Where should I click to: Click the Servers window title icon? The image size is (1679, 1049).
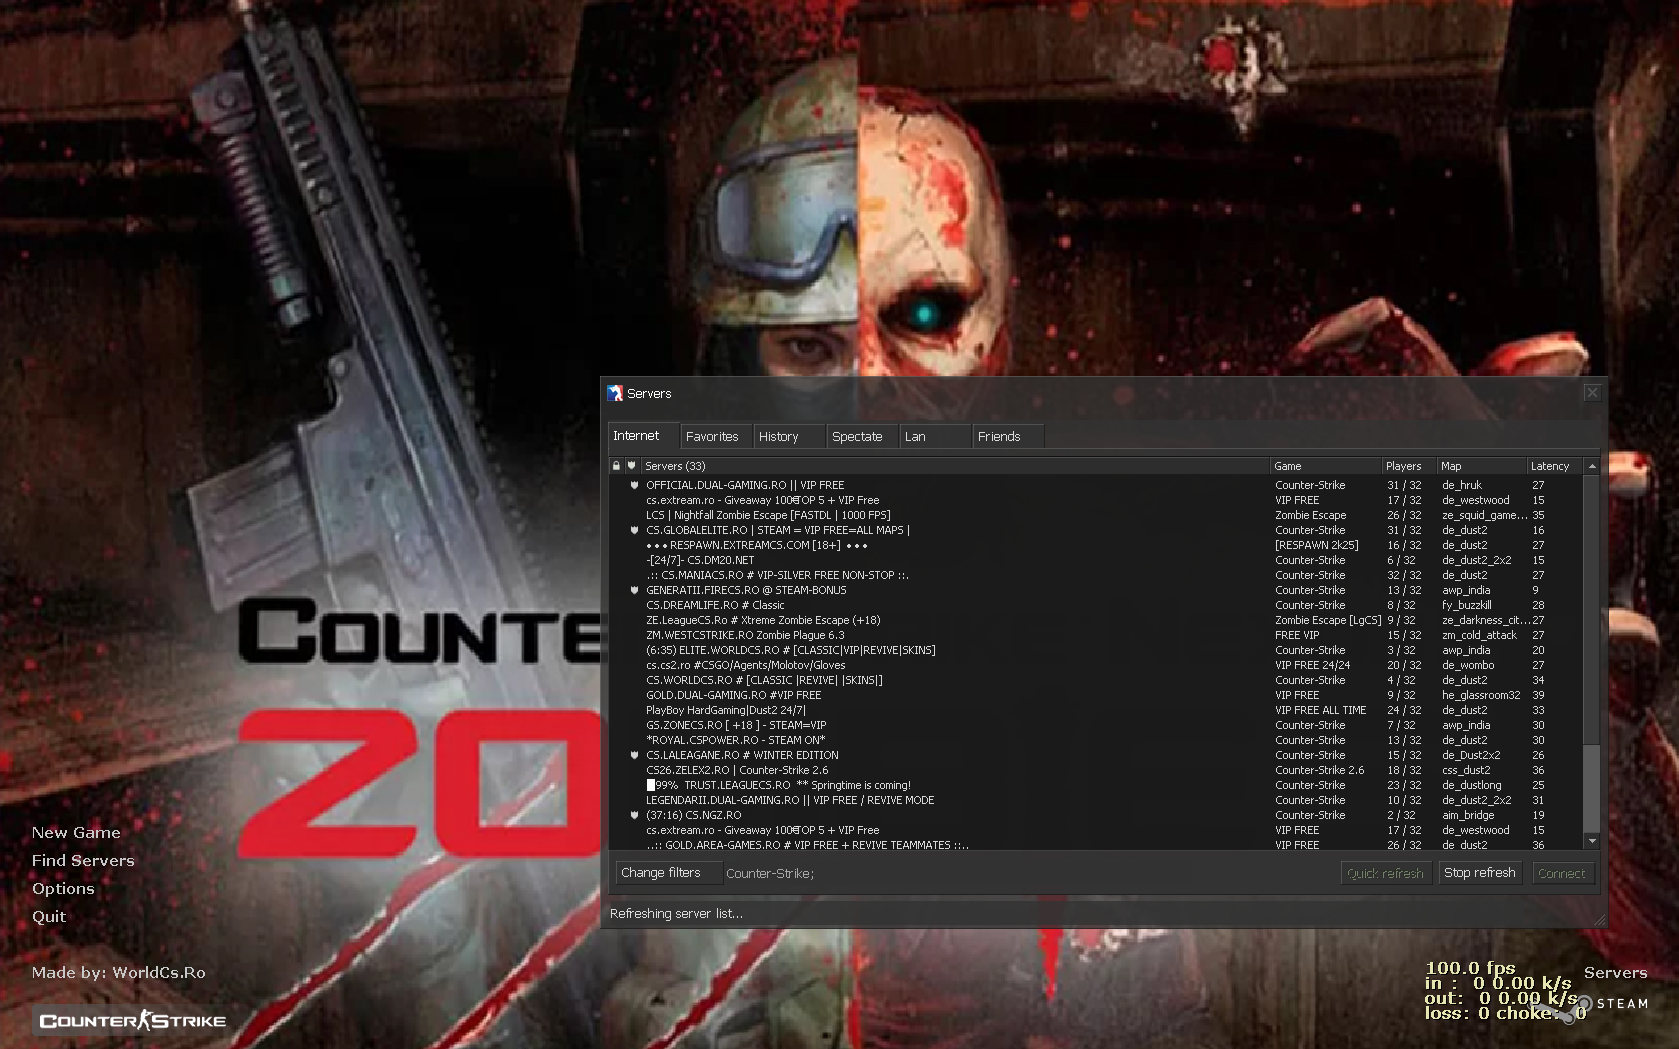click(x=615, y=394)
